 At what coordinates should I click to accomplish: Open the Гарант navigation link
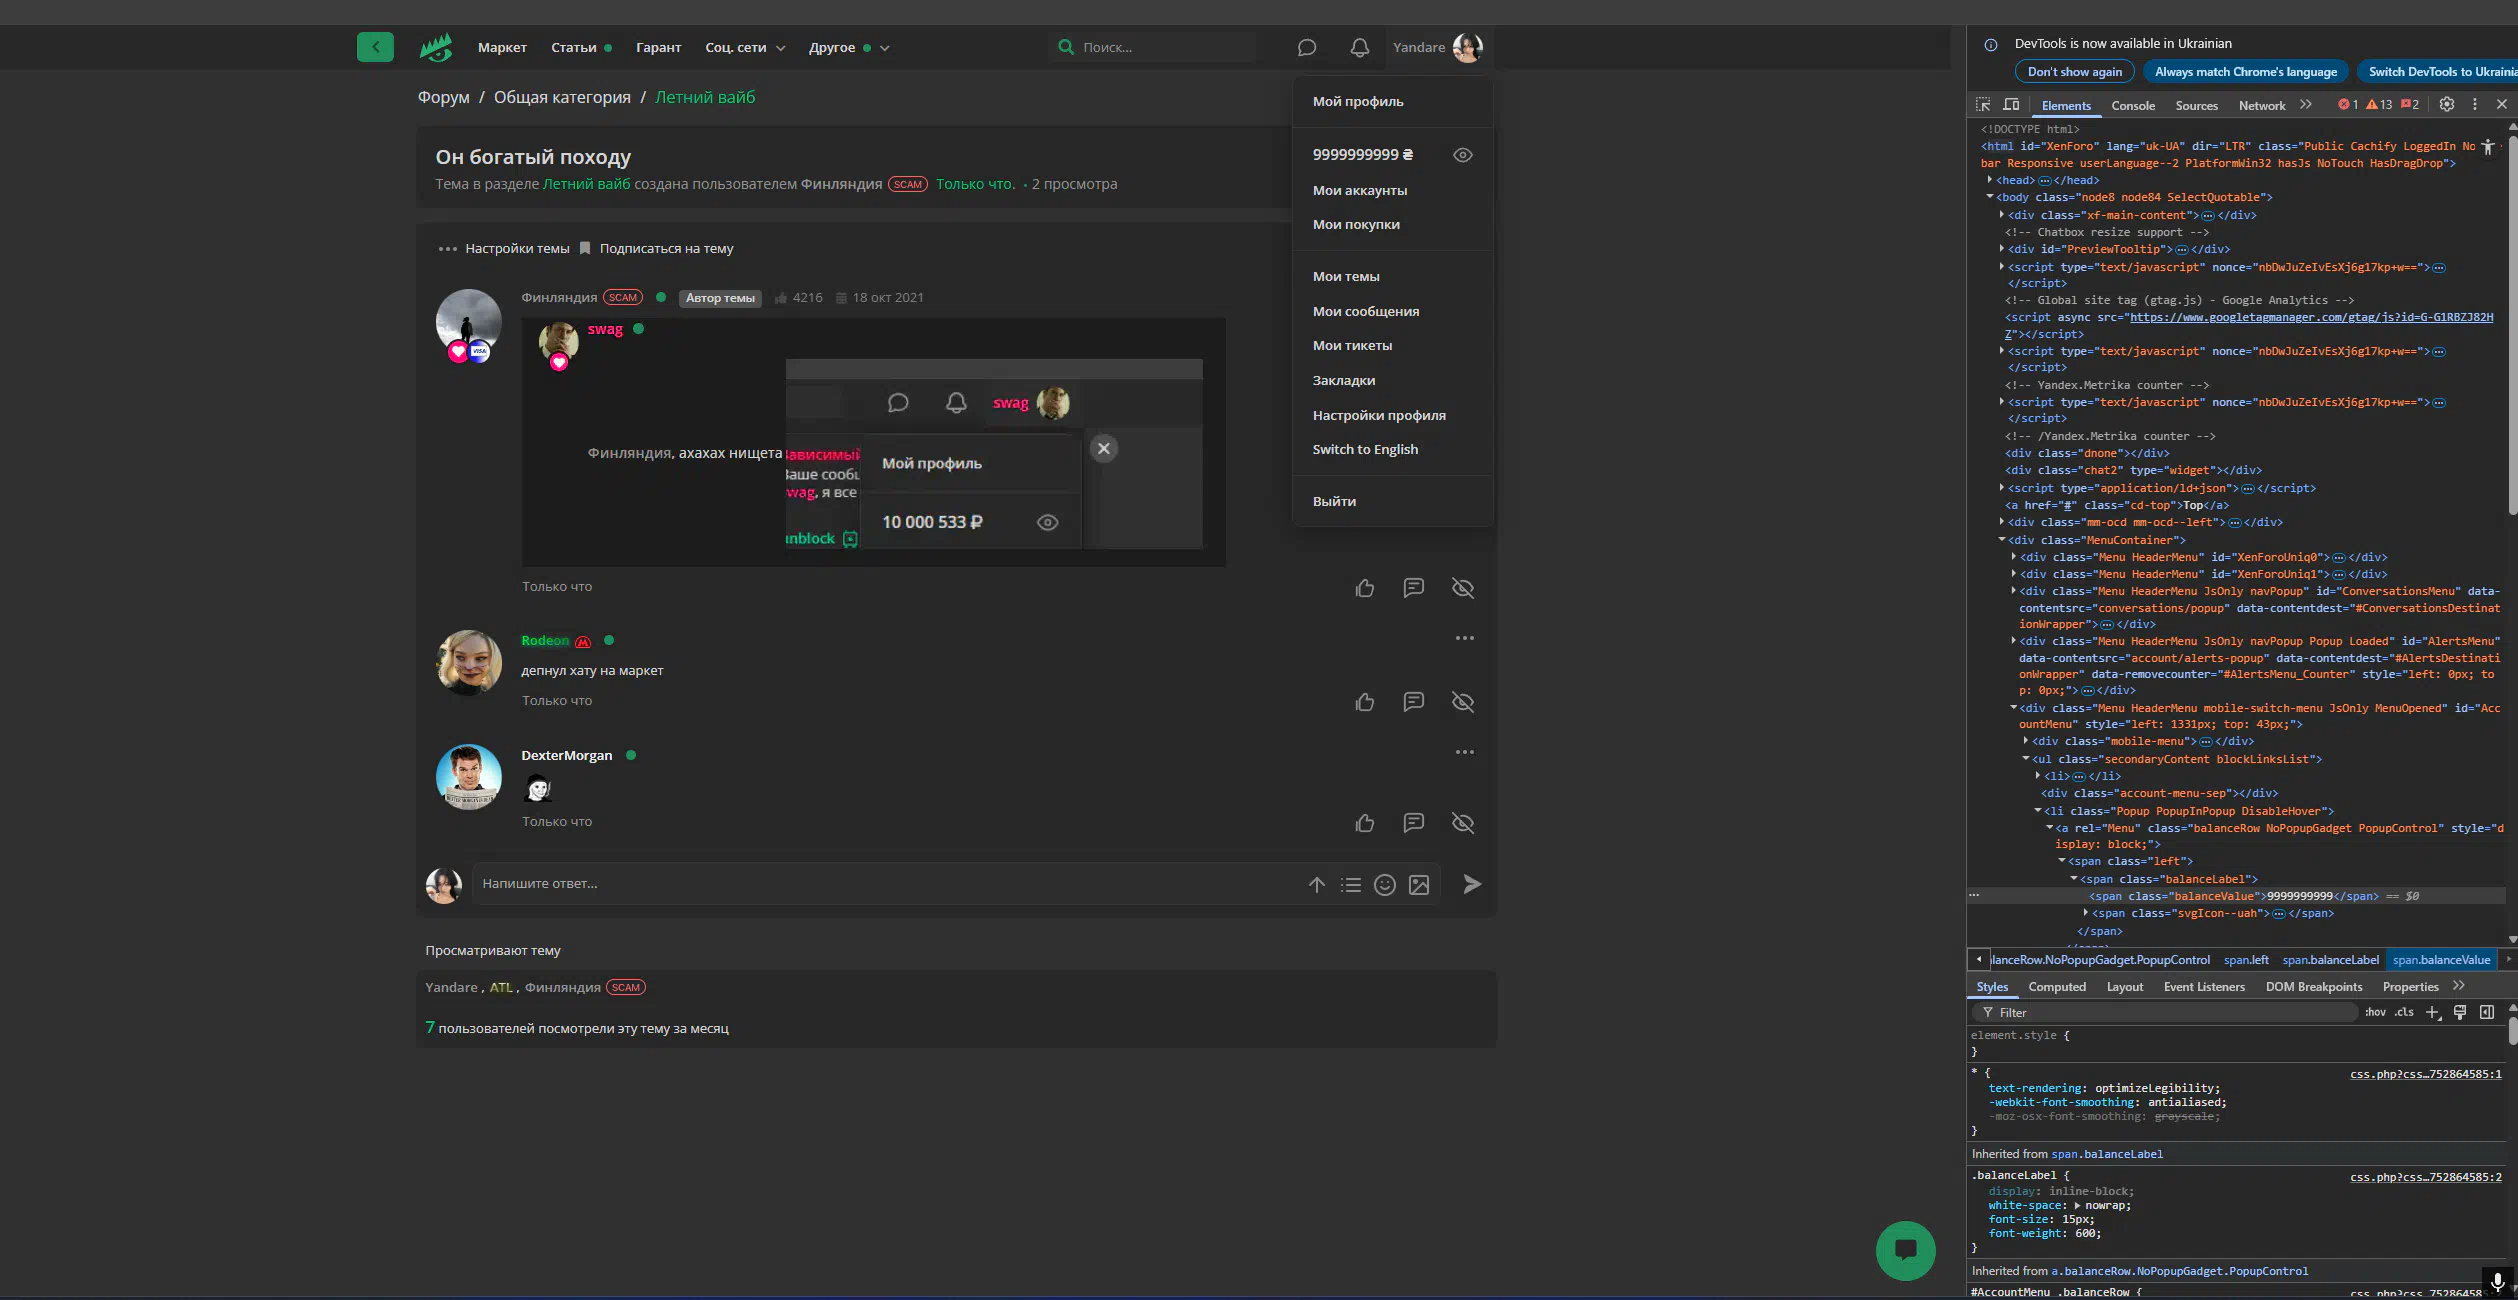(658, 47)
